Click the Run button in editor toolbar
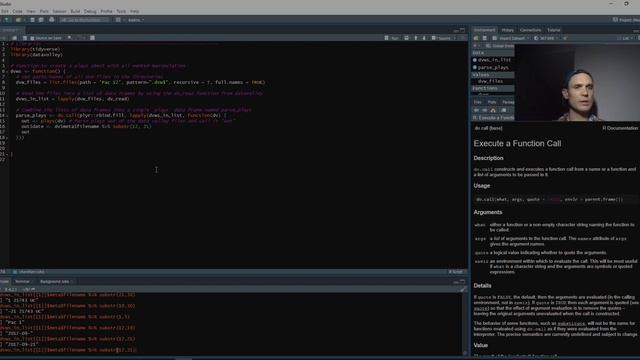This screenshot has width=640, height=360. [392, 38]
